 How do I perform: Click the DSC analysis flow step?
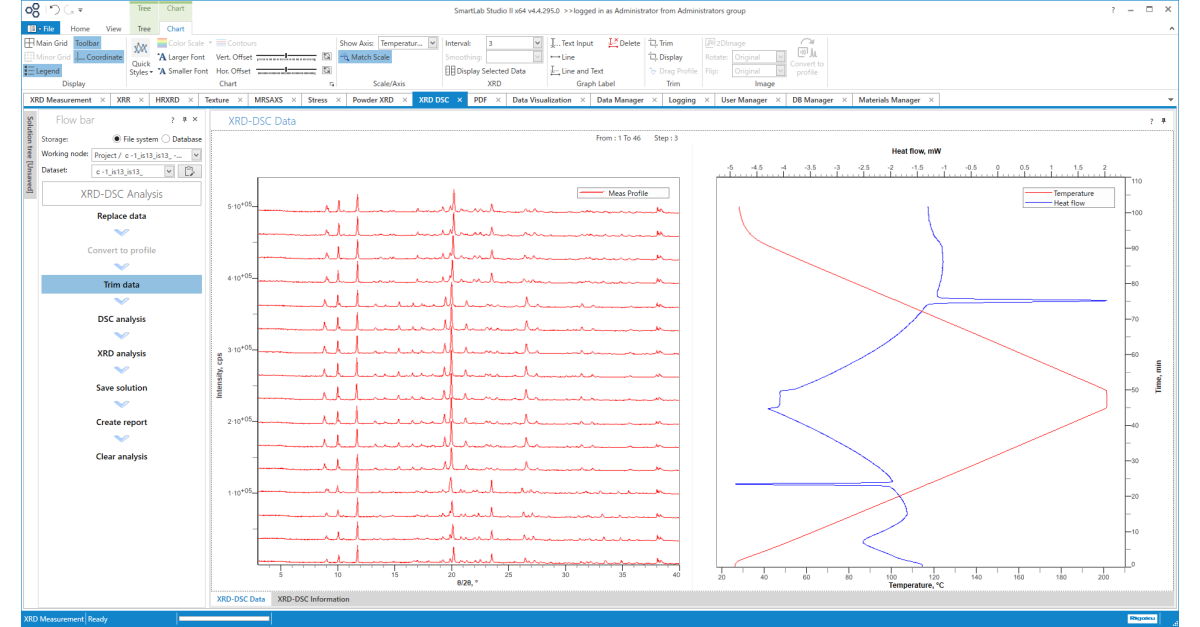(121, 319)
